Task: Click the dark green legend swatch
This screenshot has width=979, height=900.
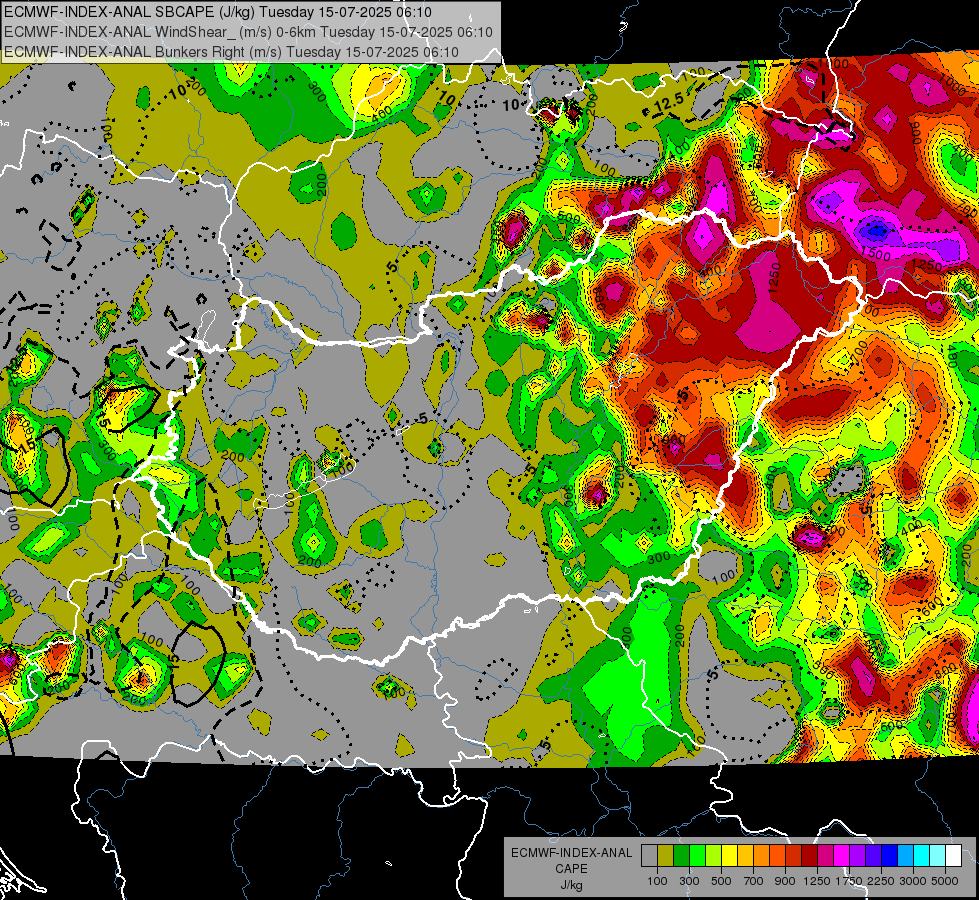Action: (x=681, y=856)
